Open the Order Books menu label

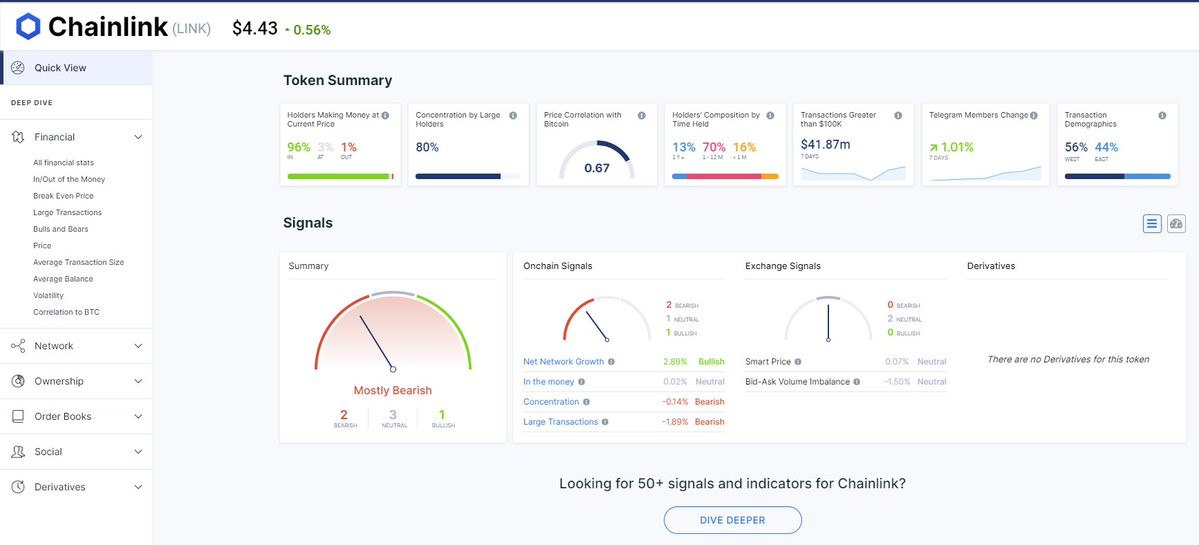63,417
